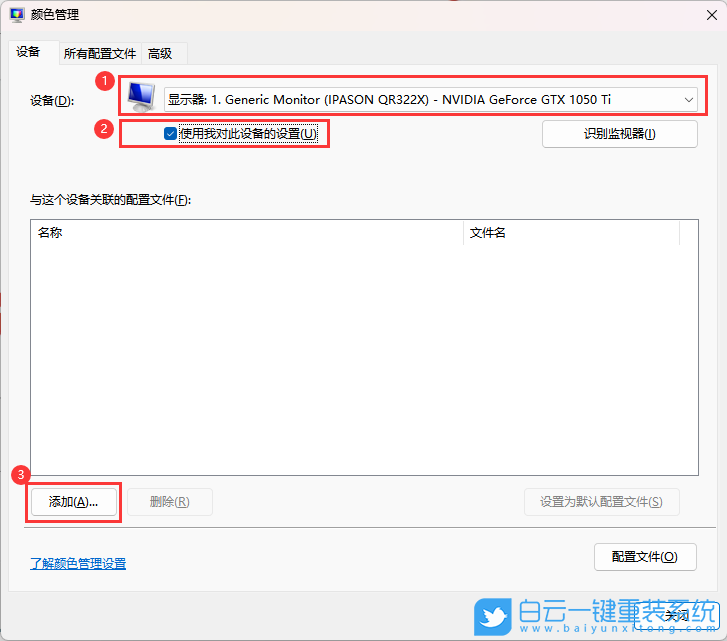Screen dimensions: 727x641
Task: Click the 配置文件(O) button
Action: [x=645, y=557]
